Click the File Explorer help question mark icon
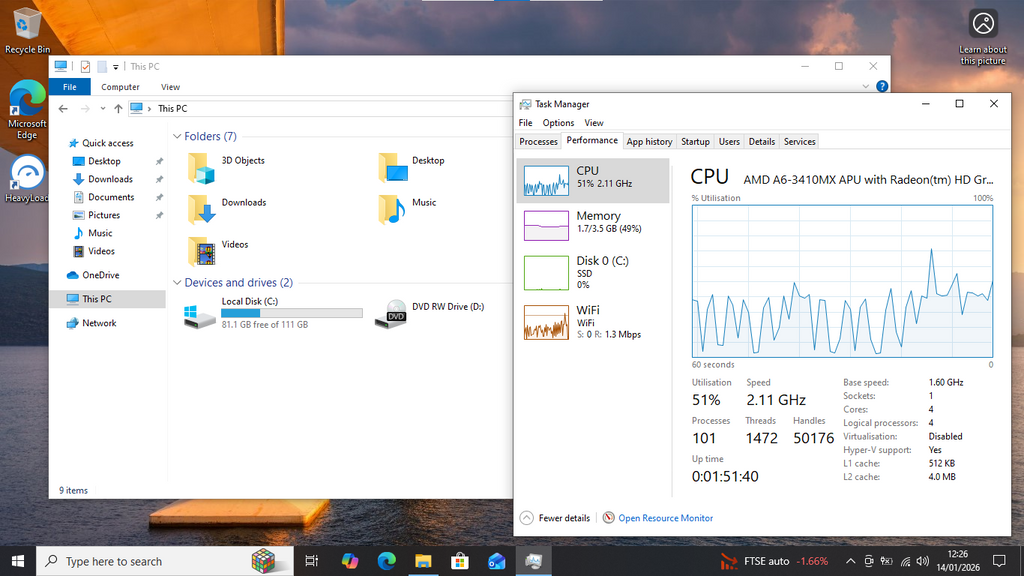Screen dimensions: 1024x576 point(882,87)
